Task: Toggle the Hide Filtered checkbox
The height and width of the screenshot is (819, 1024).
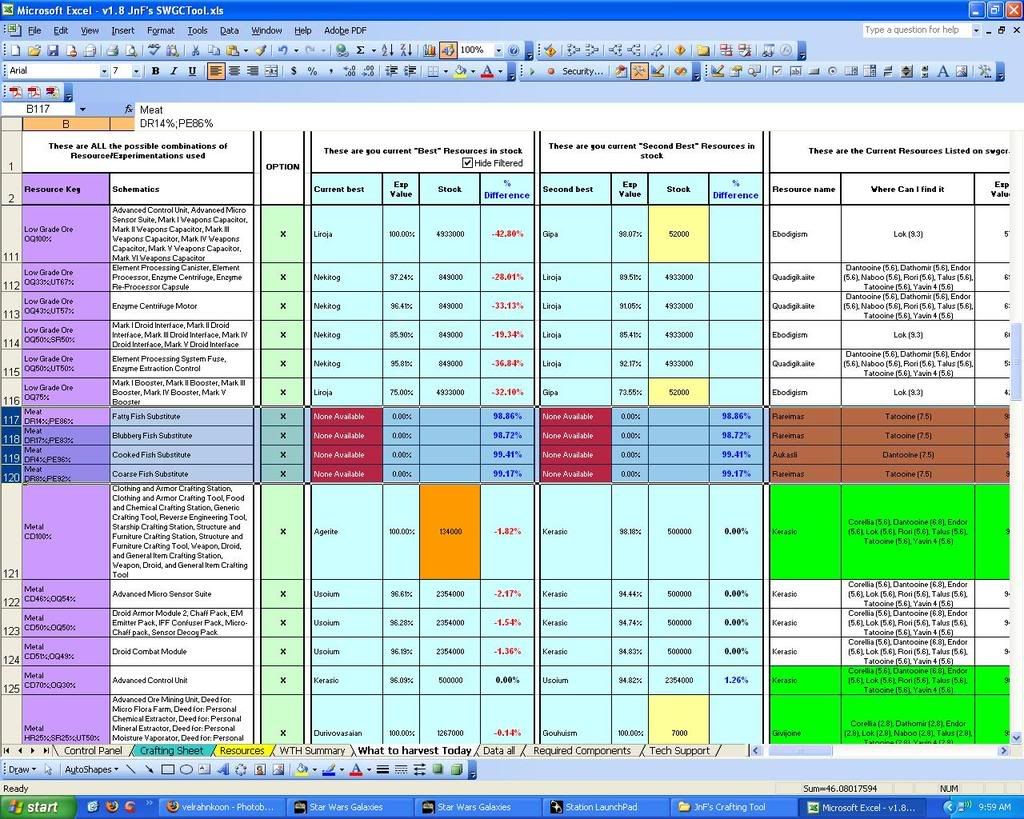Action: (467, 163)
